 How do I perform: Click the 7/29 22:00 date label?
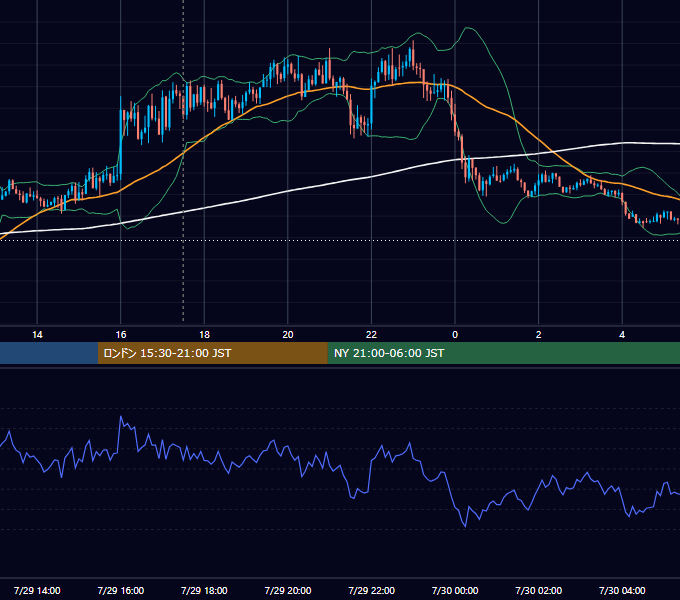tap(372, 590)
